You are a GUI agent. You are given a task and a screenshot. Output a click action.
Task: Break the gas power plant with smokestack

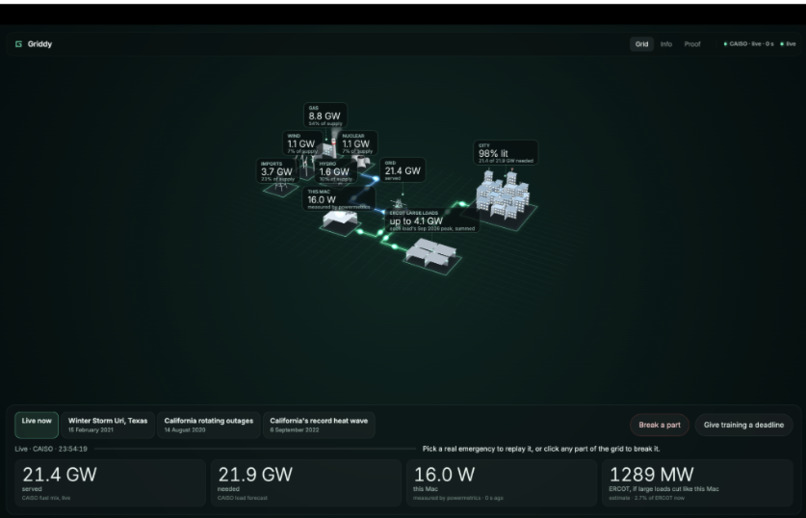pos(327,148)
